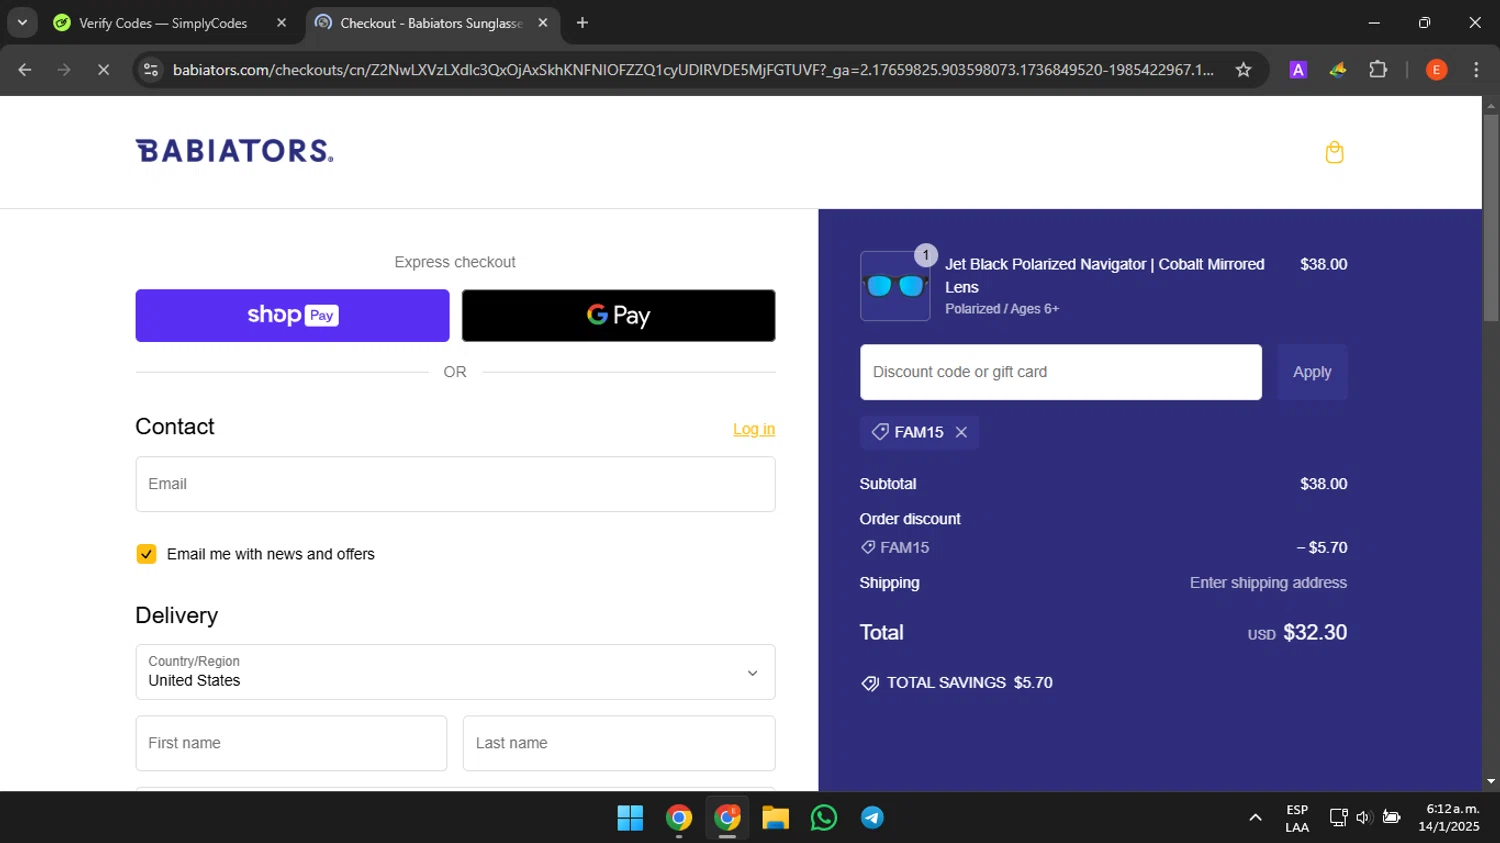Click the Apply discount button
Image resolution: width=1500 pixels, height=843 pixels.
tap(1312, 372)
